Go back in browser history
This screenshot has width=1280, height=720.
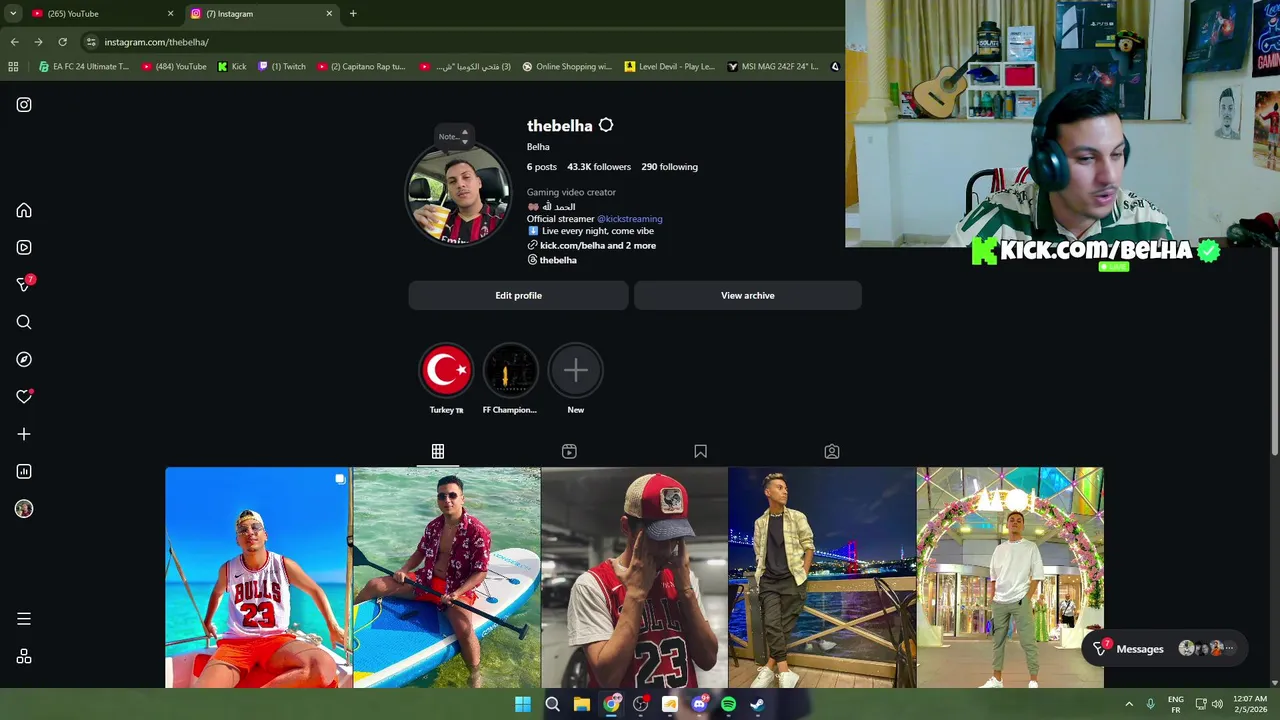click(14, 42)
